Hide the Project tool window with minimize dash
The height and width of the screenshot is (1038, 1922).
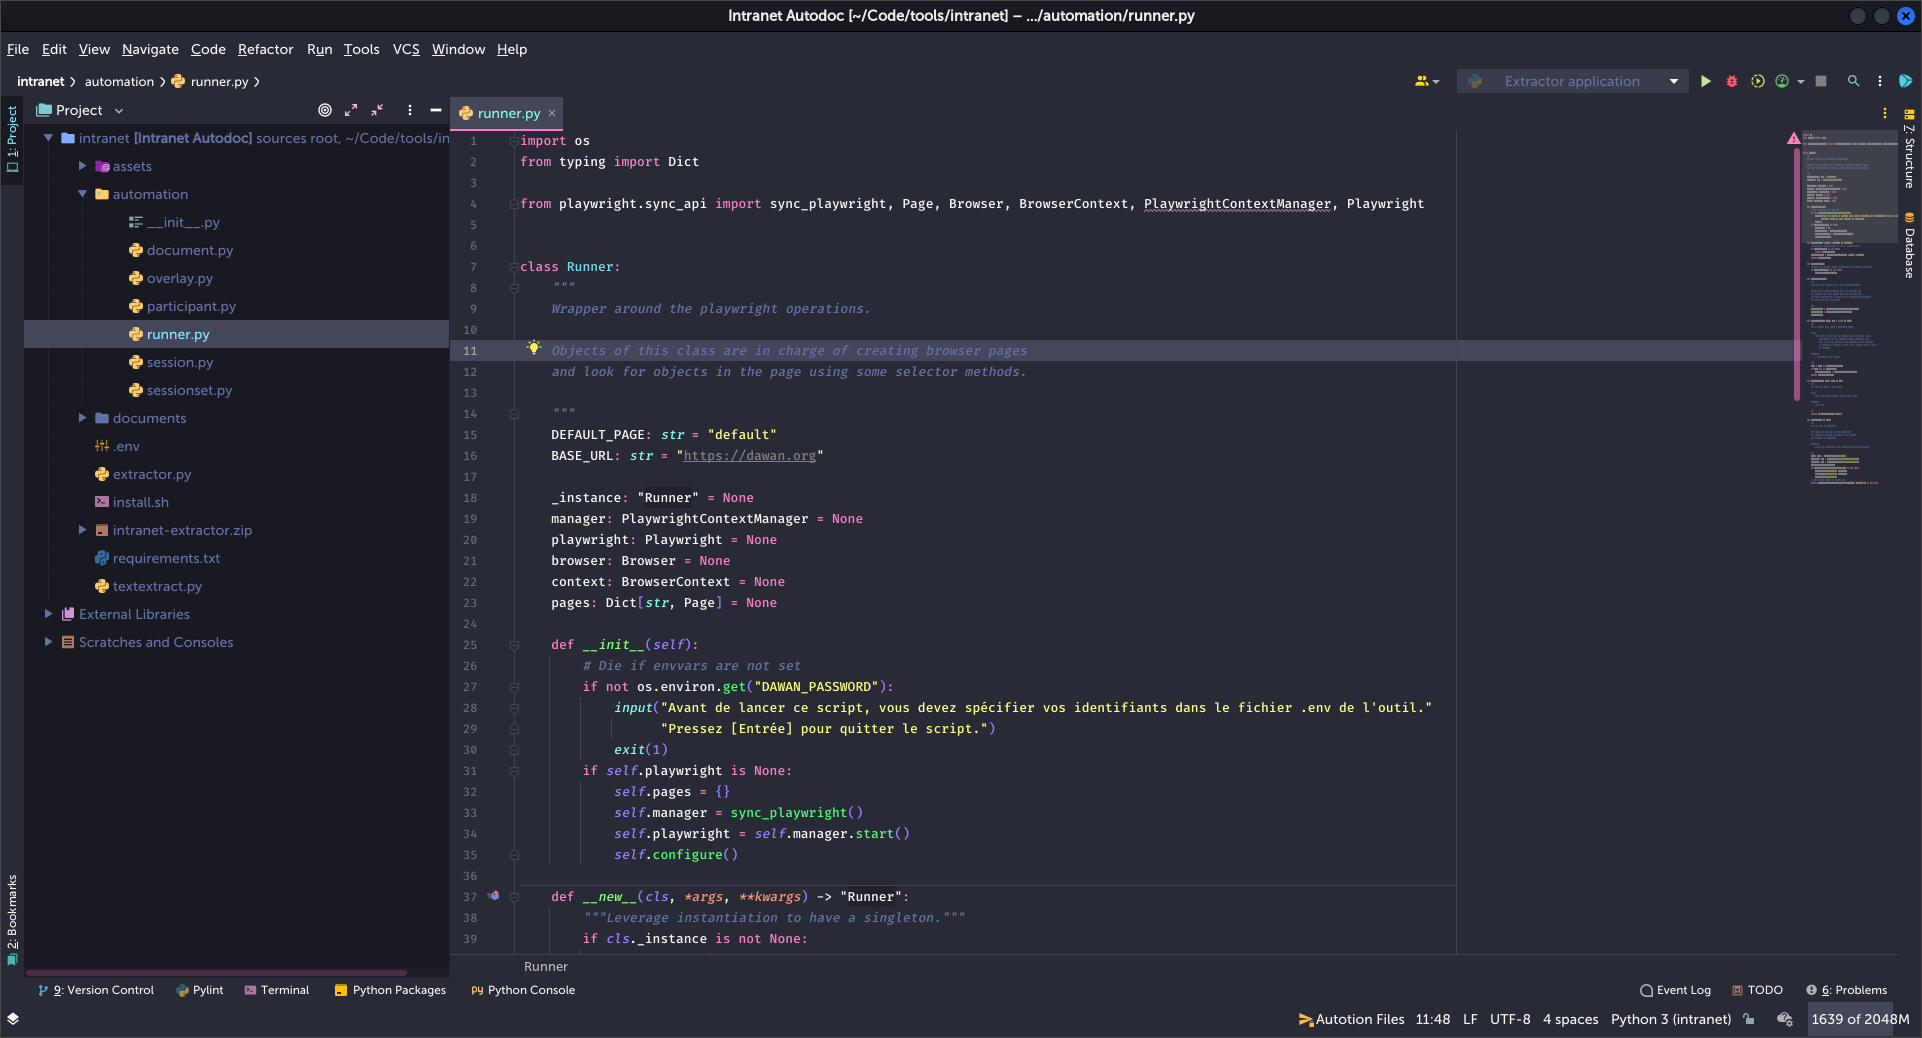436,110
